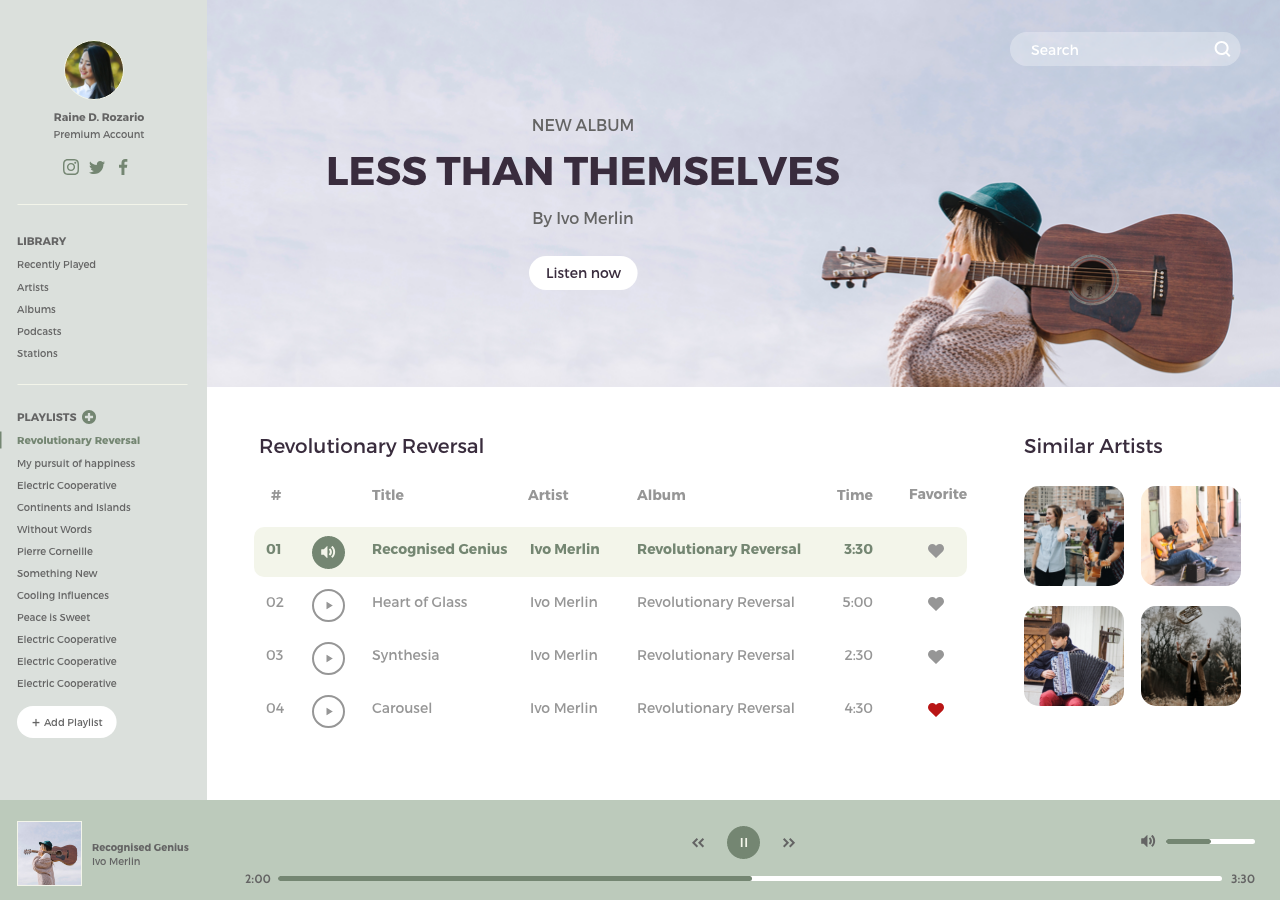Screen dimensions: 1280x900
Task: Favorite the Recognised Genius track
Action: pyautogui.click(x=936, y=551)
